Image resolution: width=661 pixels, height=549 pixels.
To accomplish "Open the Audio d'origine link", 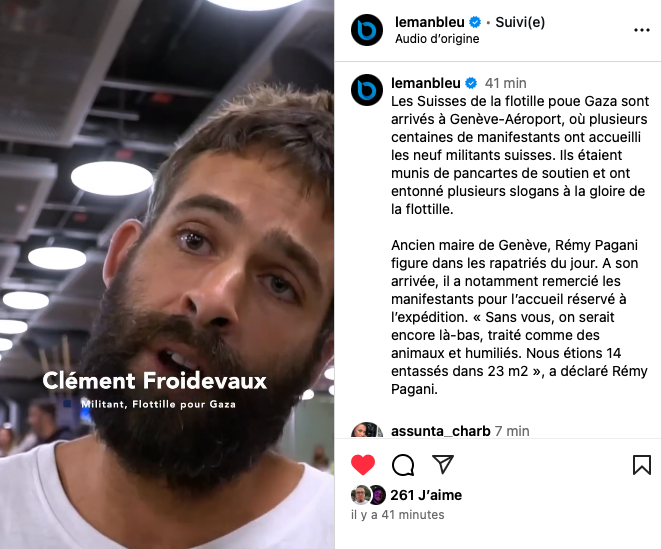I will pyautogui.click(x=437, y=39).
